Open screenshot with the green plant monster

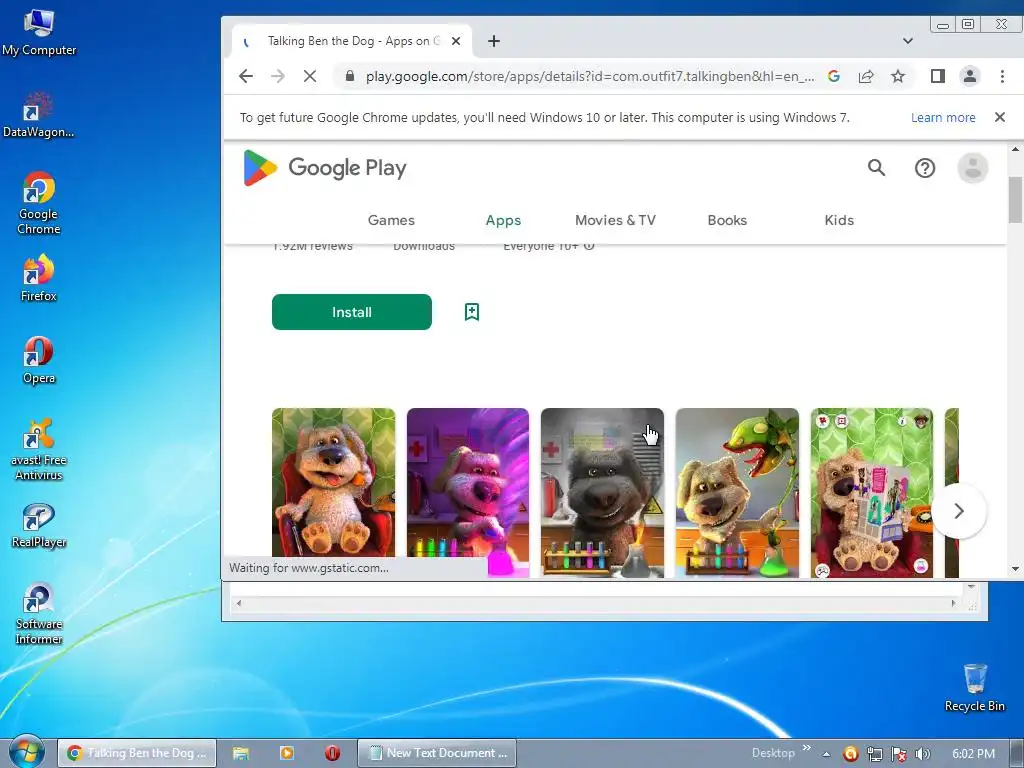pyautogui.click(x=737, y=492)
